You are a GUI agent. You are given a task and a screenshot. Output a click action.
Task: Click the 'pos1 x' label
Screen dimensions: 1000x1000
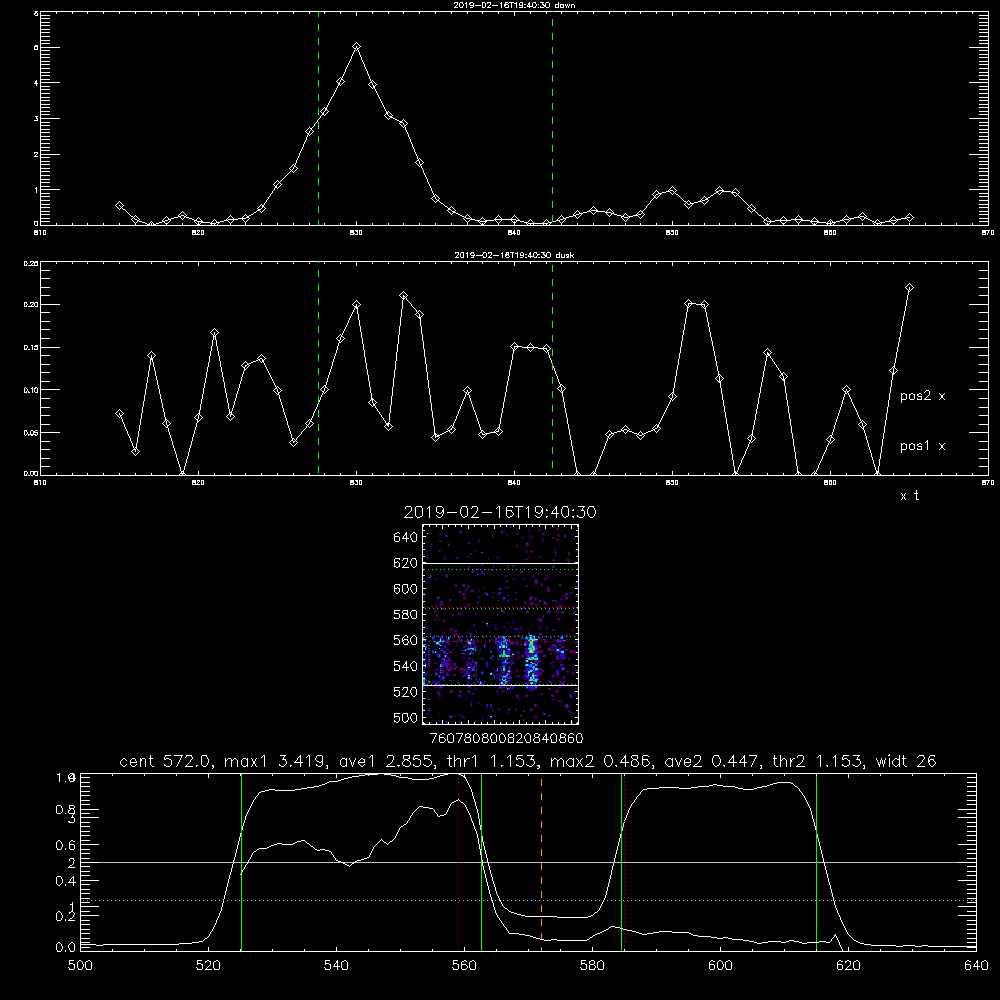tap(922, 446)
